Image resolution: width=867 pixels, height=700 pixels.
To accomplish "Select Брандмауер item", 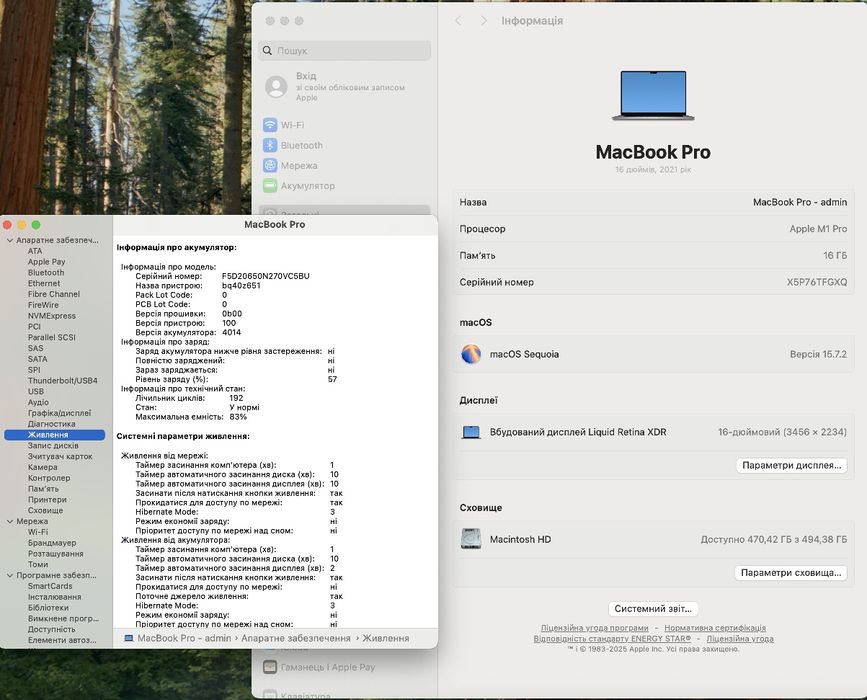I will (x=52, y=542).
